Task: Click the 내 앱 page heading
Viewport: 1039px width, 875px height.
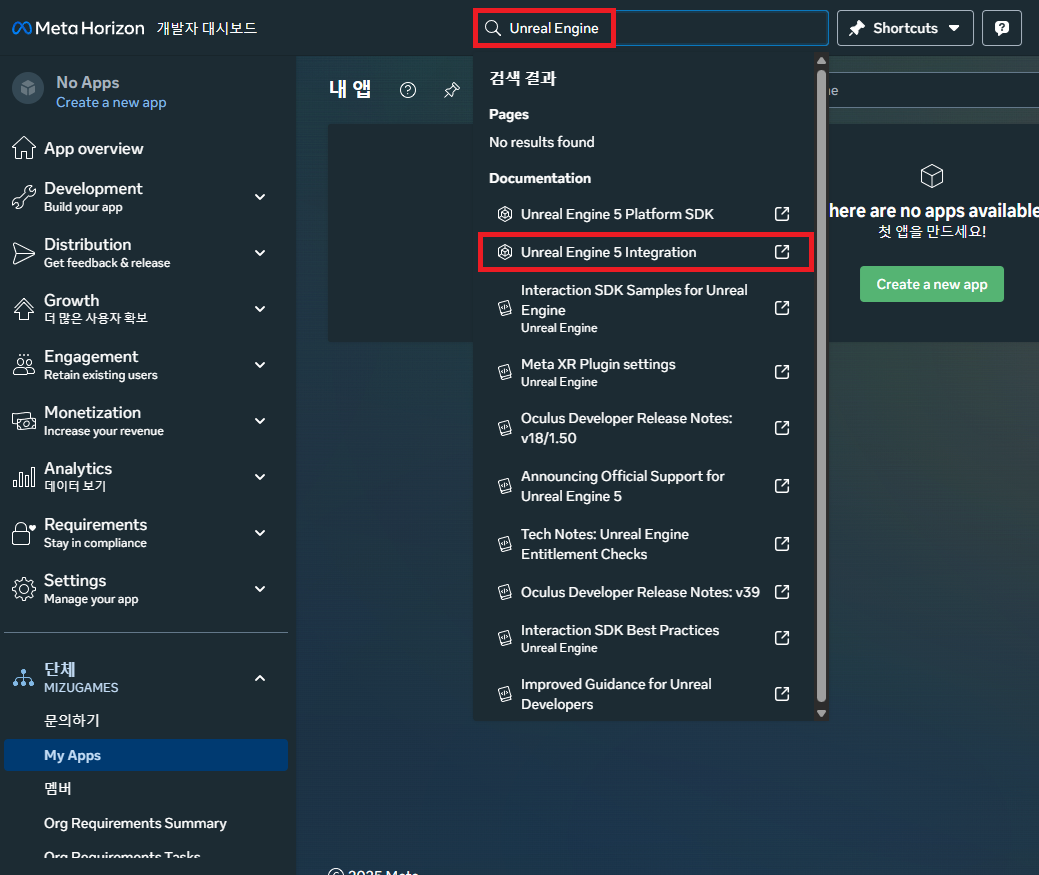Action: pyautogui.click(x=350, y=89)
